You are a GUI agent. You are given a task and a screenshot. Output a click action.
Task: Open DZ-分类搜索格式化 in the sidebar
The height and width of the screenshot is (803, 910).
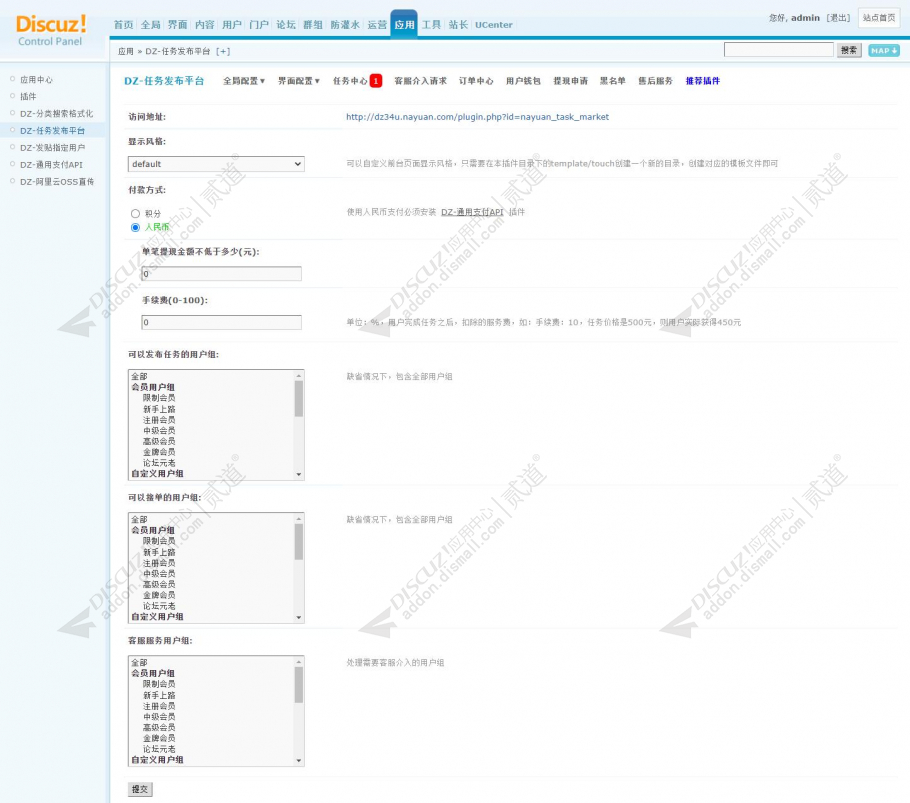(56, 114)
